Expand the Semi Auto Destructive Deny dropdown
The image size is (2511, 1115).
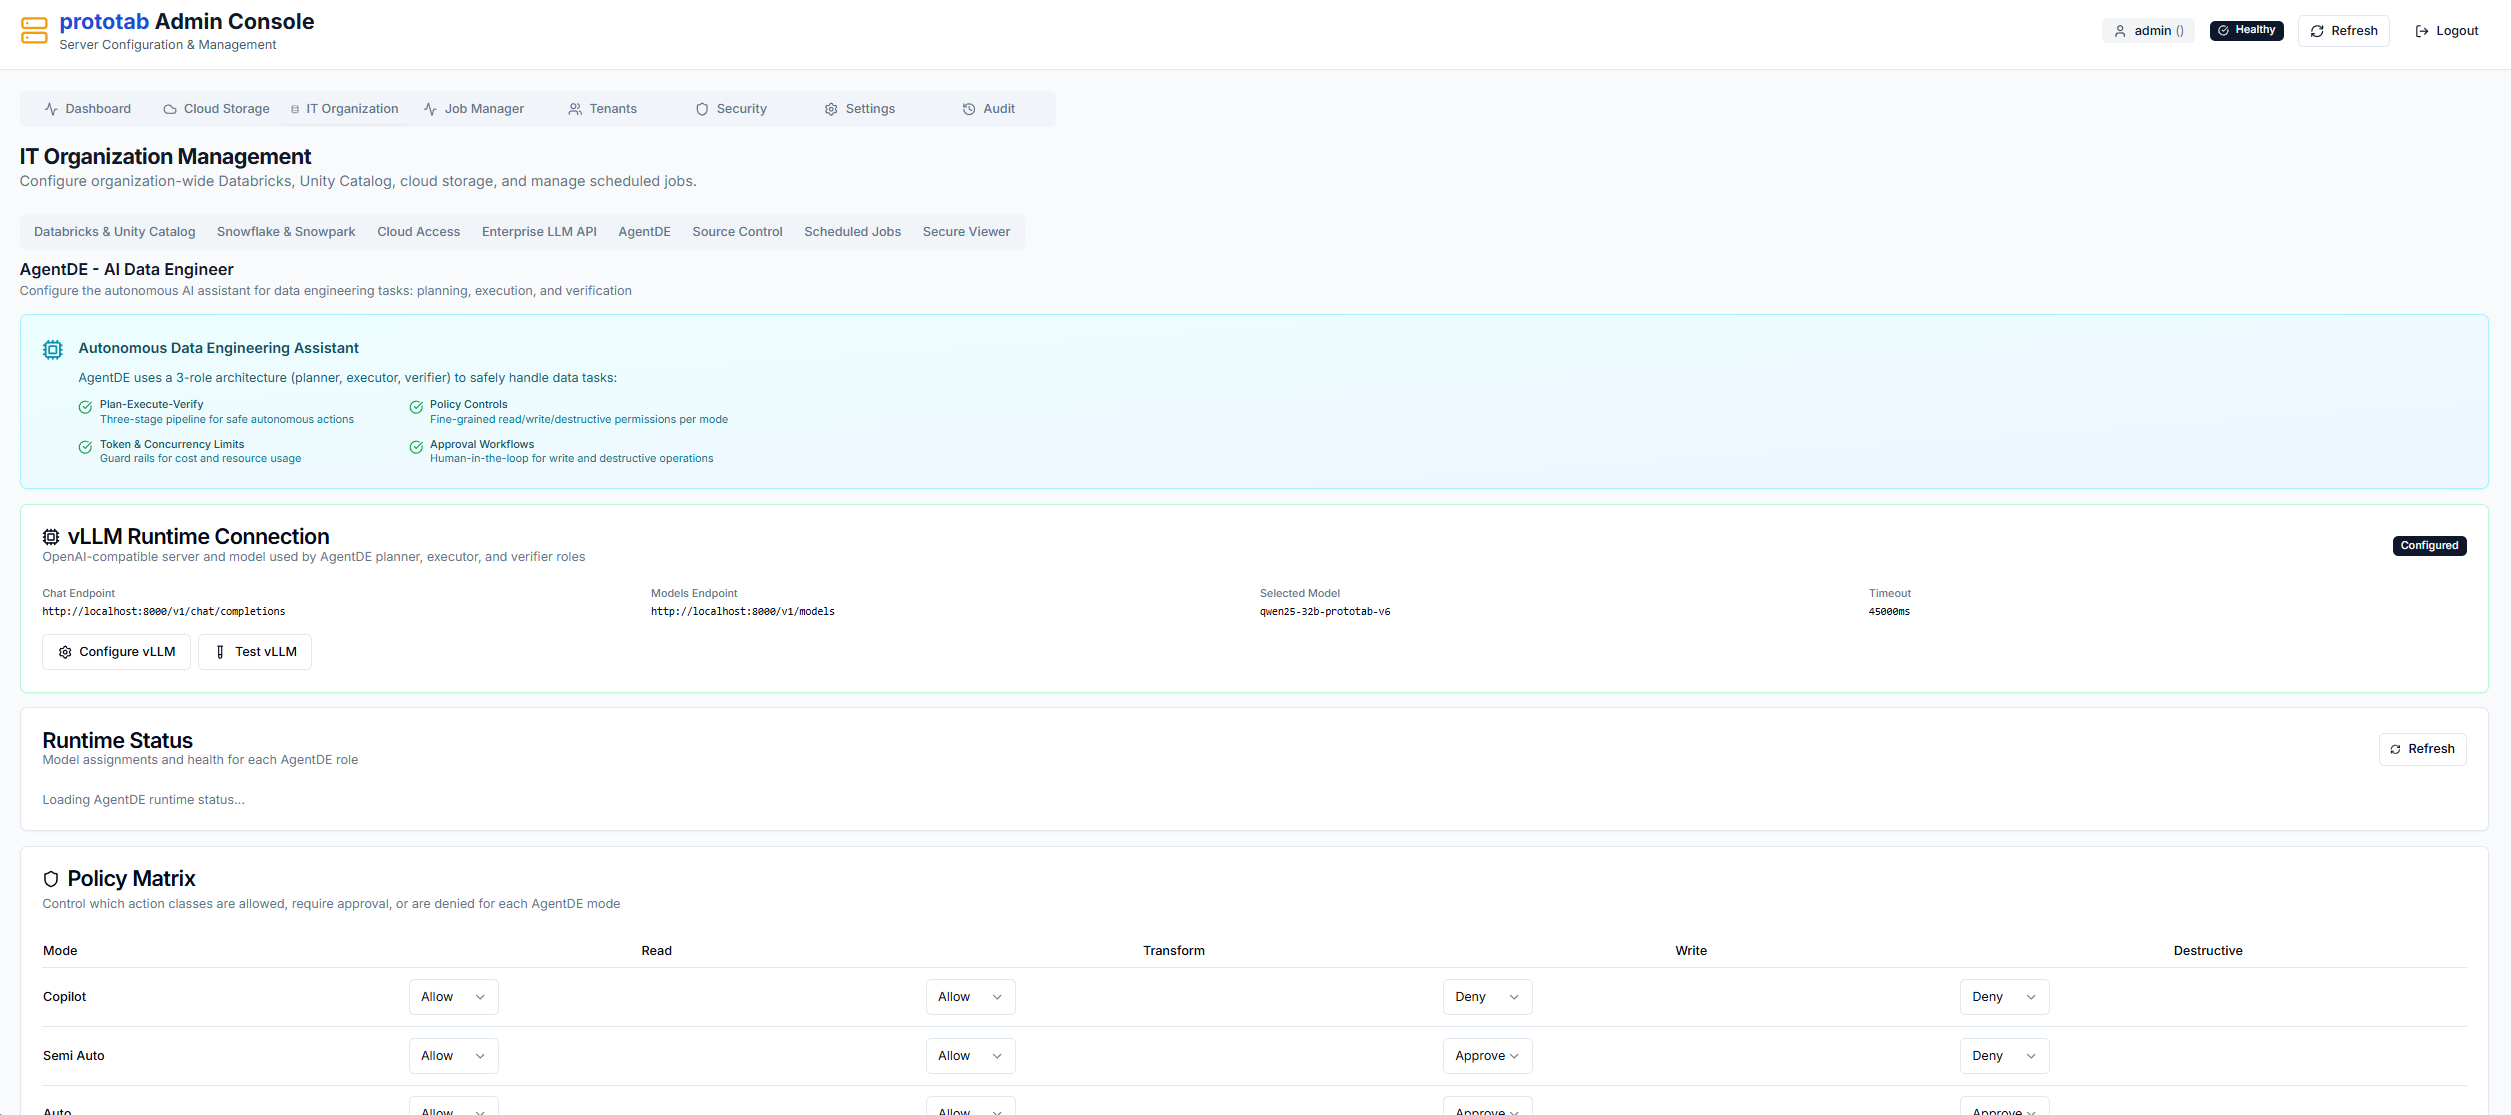click(x=2004, y=1056)
